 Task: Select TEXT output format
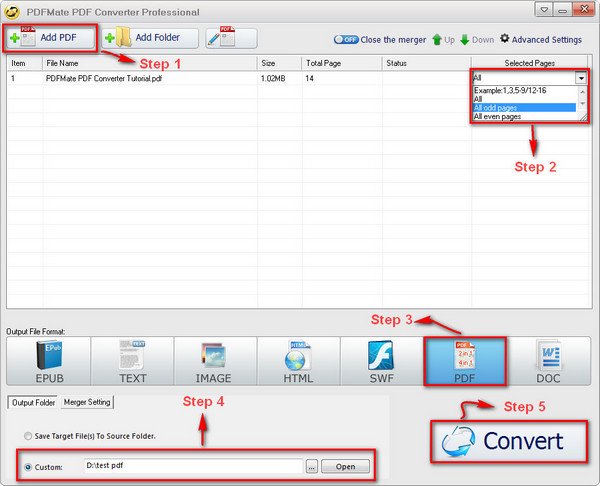click(x=132, y=361)
